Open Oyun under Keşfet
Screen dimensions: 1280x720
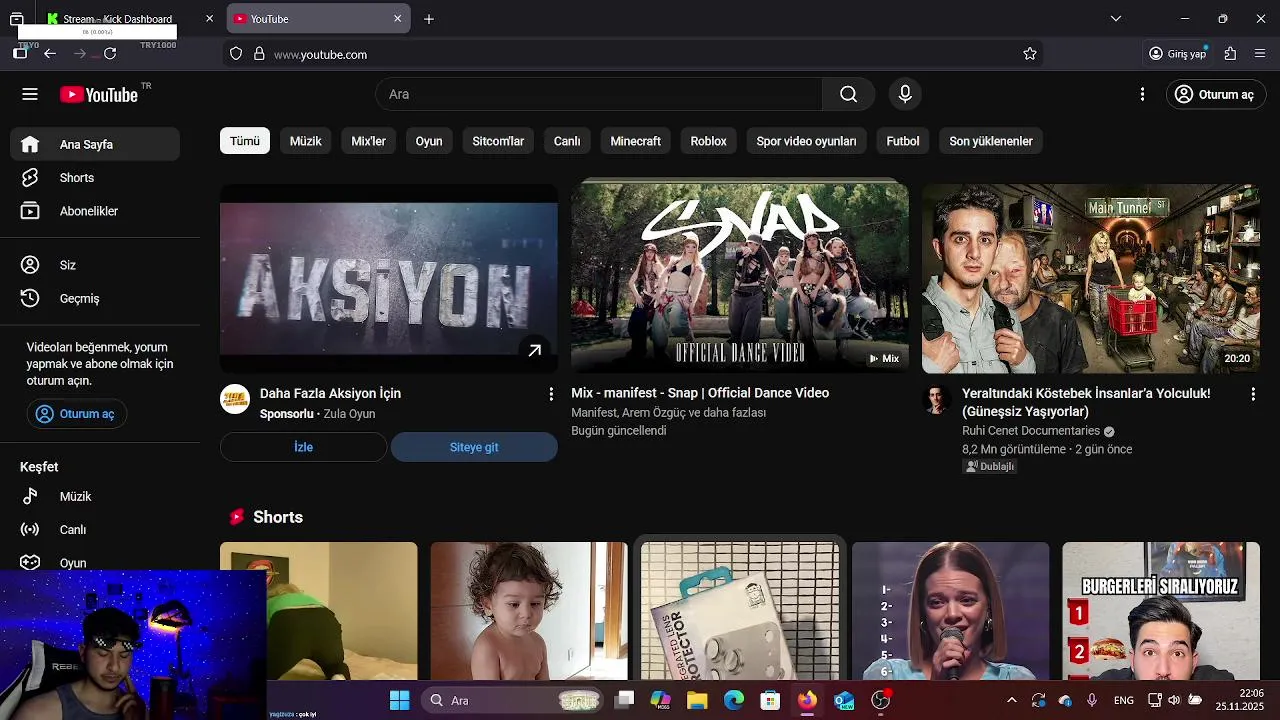(95, 562)
